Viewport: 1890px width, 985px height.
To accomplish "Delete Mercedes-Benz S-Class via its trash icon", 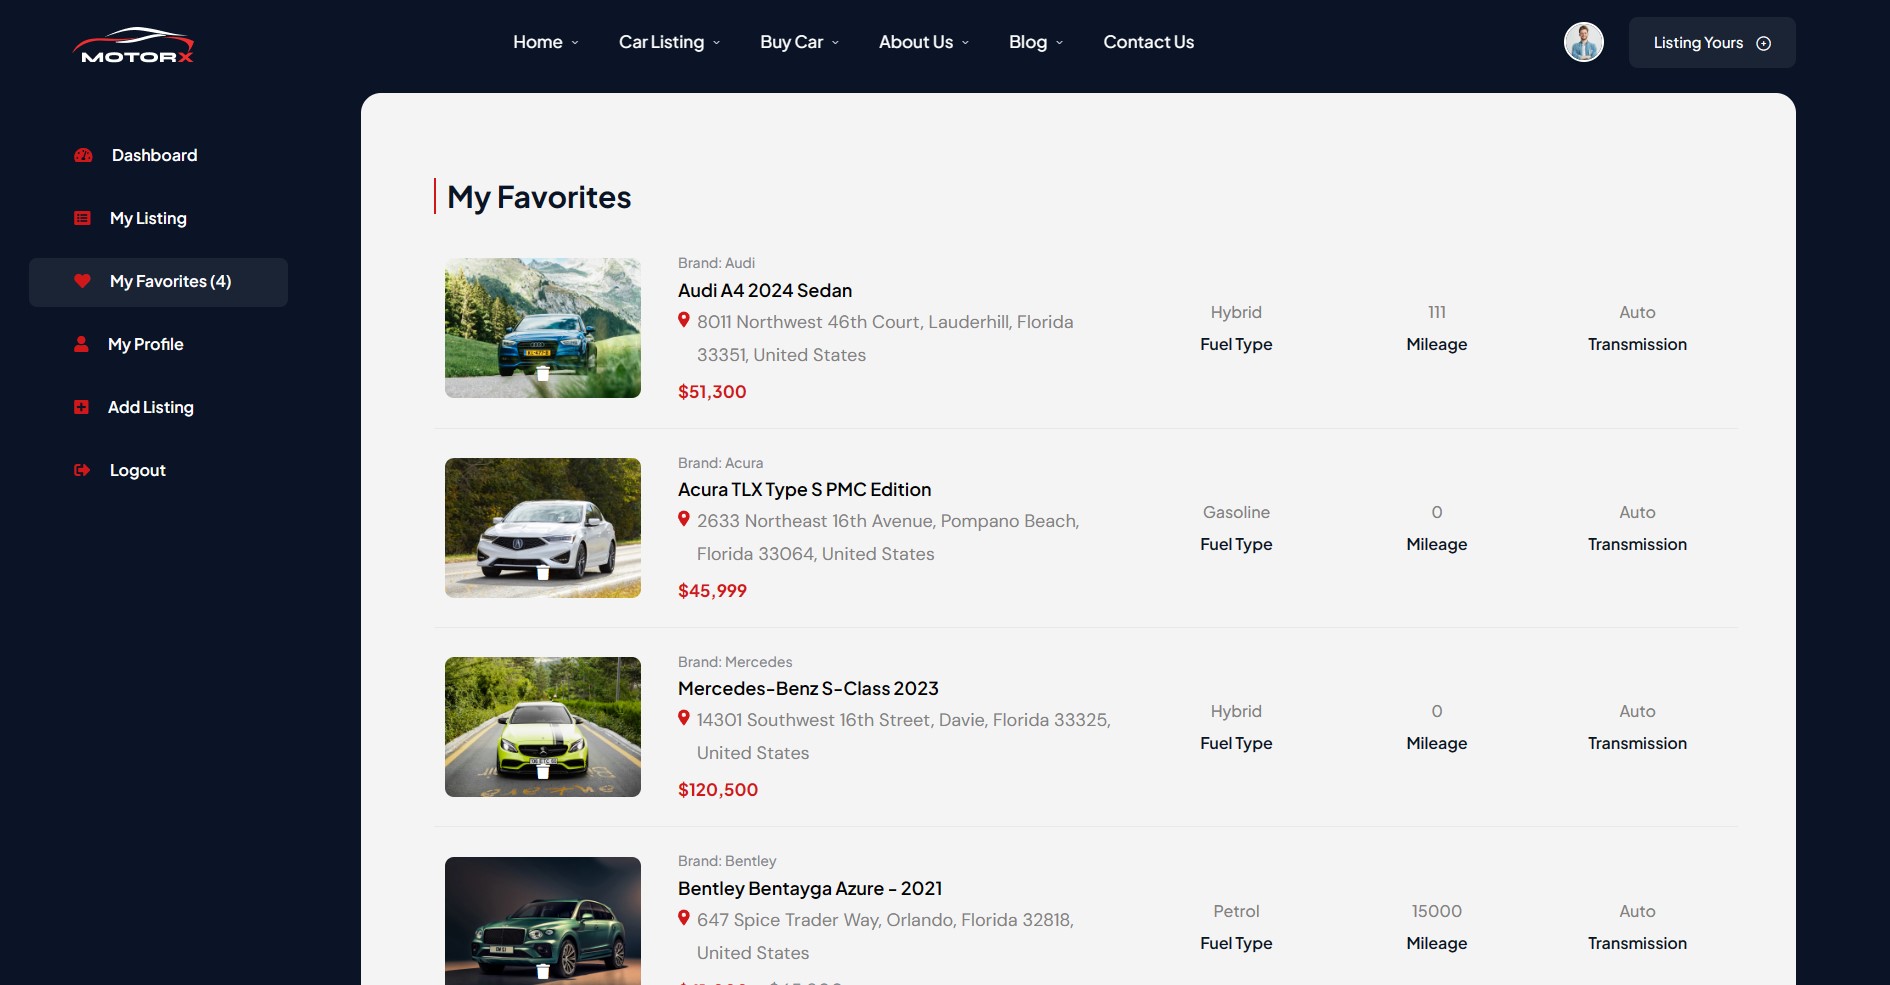I will 542,772.
